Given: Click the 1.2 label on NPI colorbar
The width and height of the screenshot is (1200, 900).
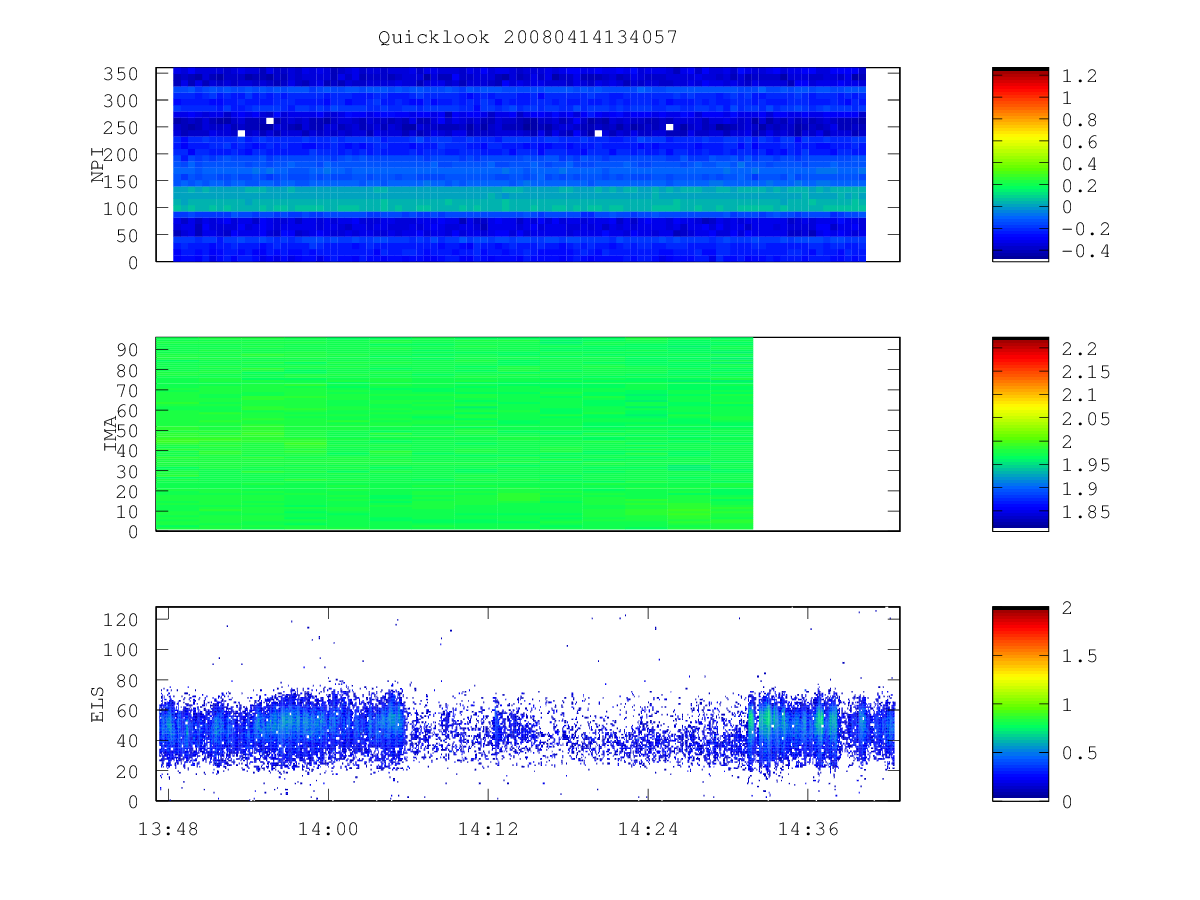Looking at the screenshot, I should point(1080,76).
